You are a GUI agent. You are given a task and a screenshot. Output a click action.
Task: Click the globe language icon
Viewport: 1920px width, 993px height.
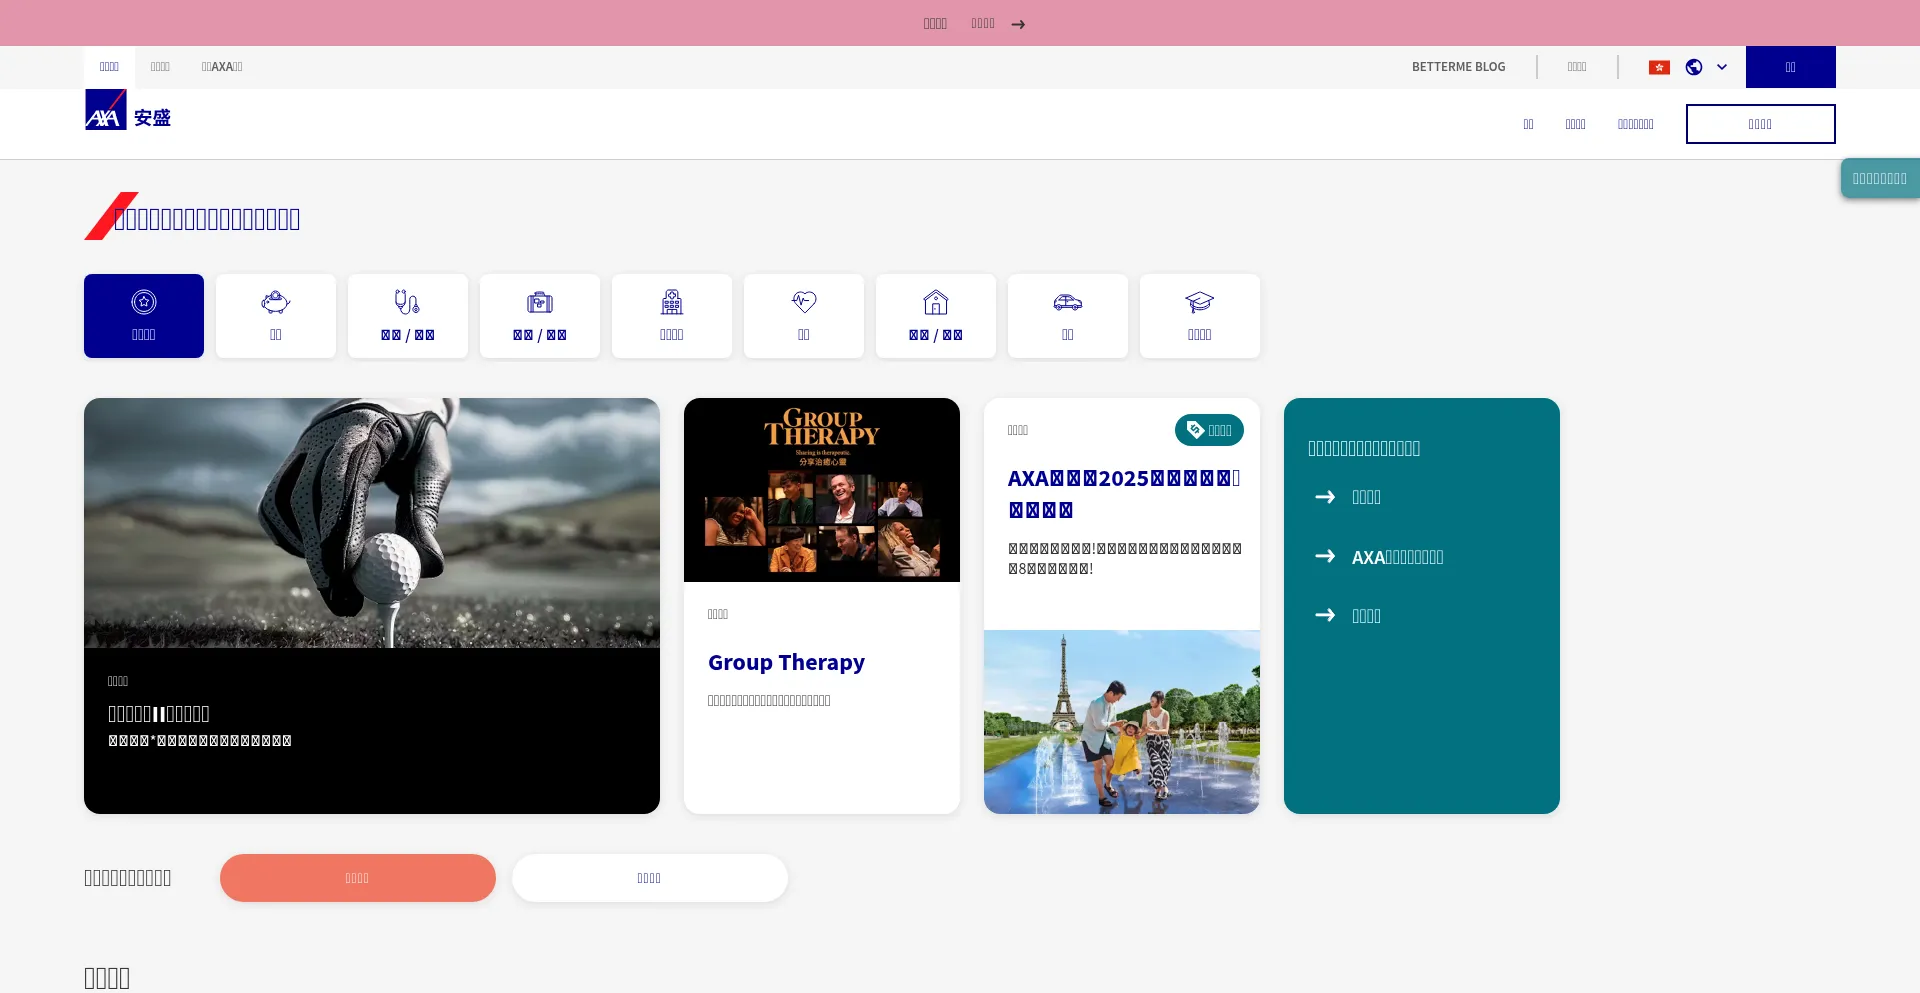click(1694, 67)
